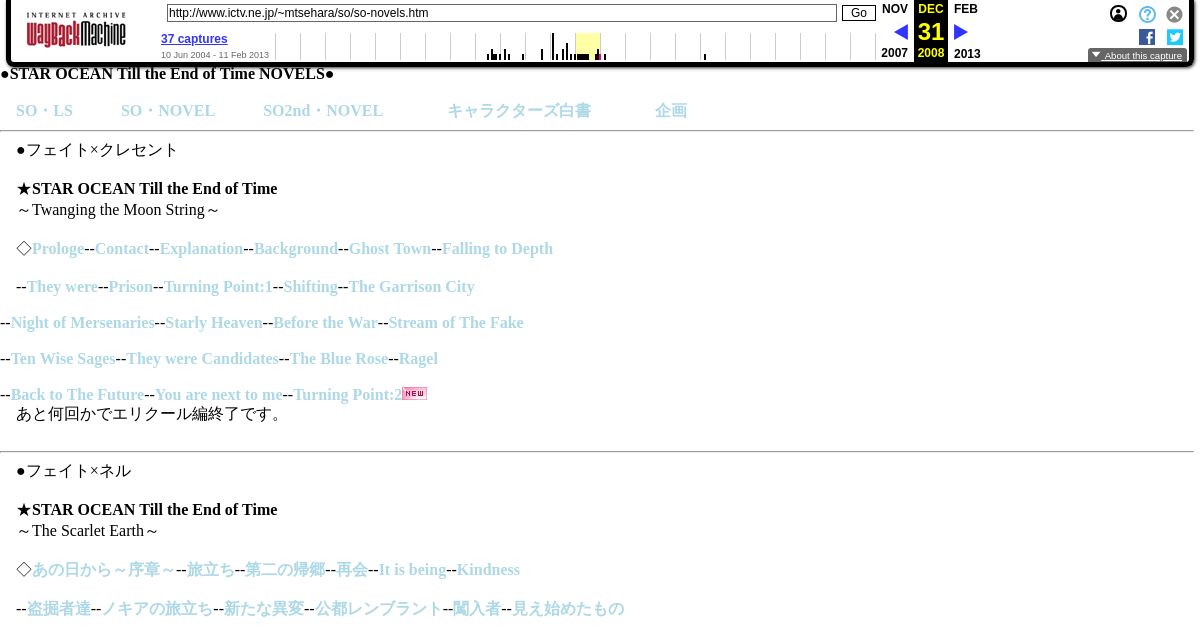Viewport: 1200px width, 630px height.
Task: Open the 再会 chapter link
Action: (x=352, y=570)
